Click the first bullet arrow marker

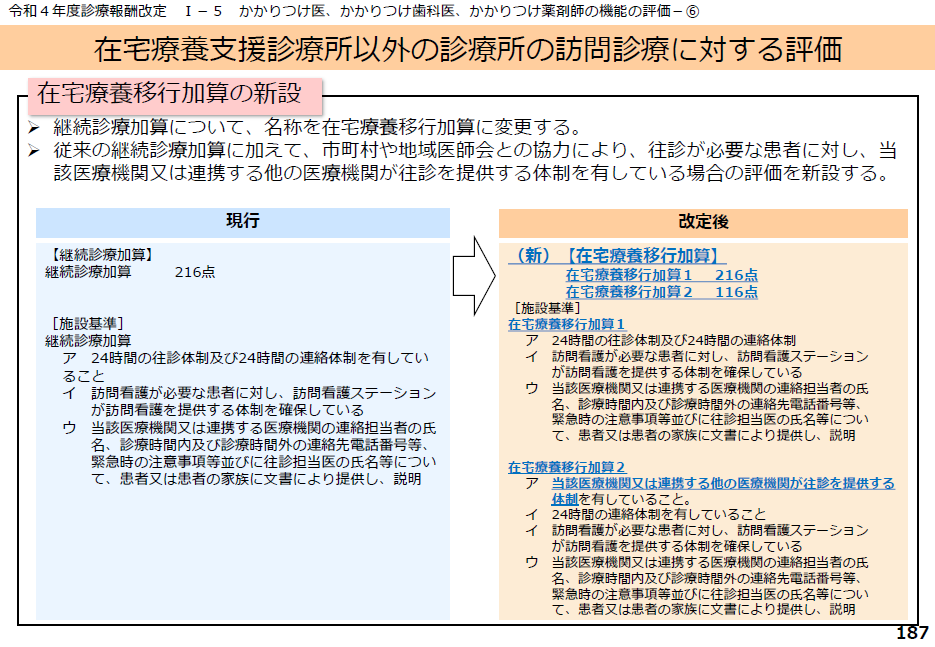[x=34, y=128]
